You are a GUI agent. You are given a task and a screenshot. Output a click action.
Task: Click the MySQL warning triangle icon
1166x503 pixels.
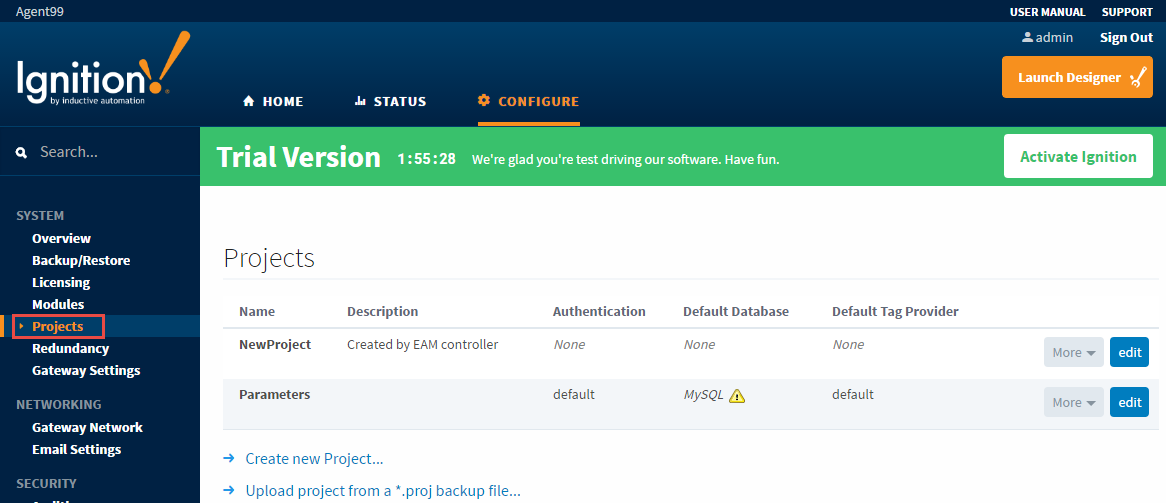[737, 396]
